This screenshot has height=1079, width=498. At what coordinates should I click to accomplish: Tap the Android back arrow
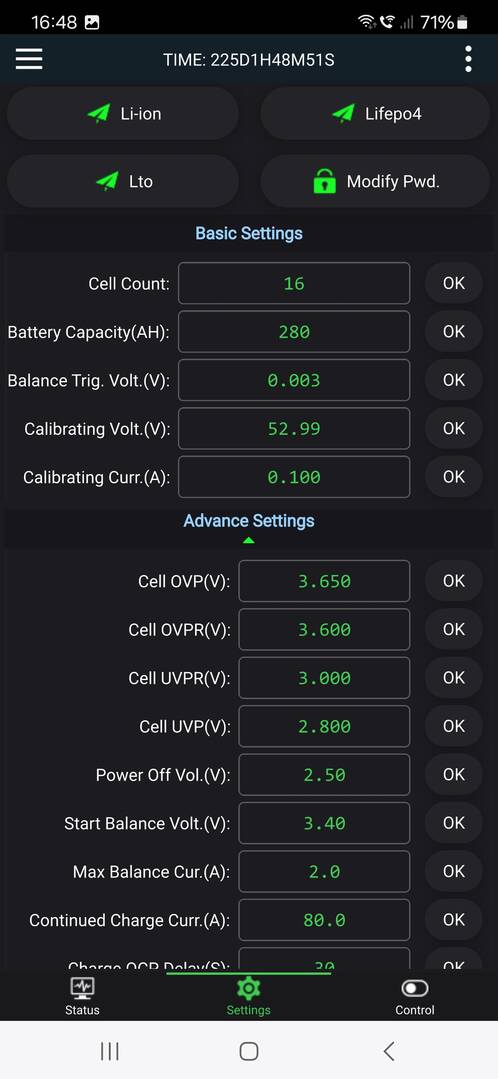point(389,1051)
